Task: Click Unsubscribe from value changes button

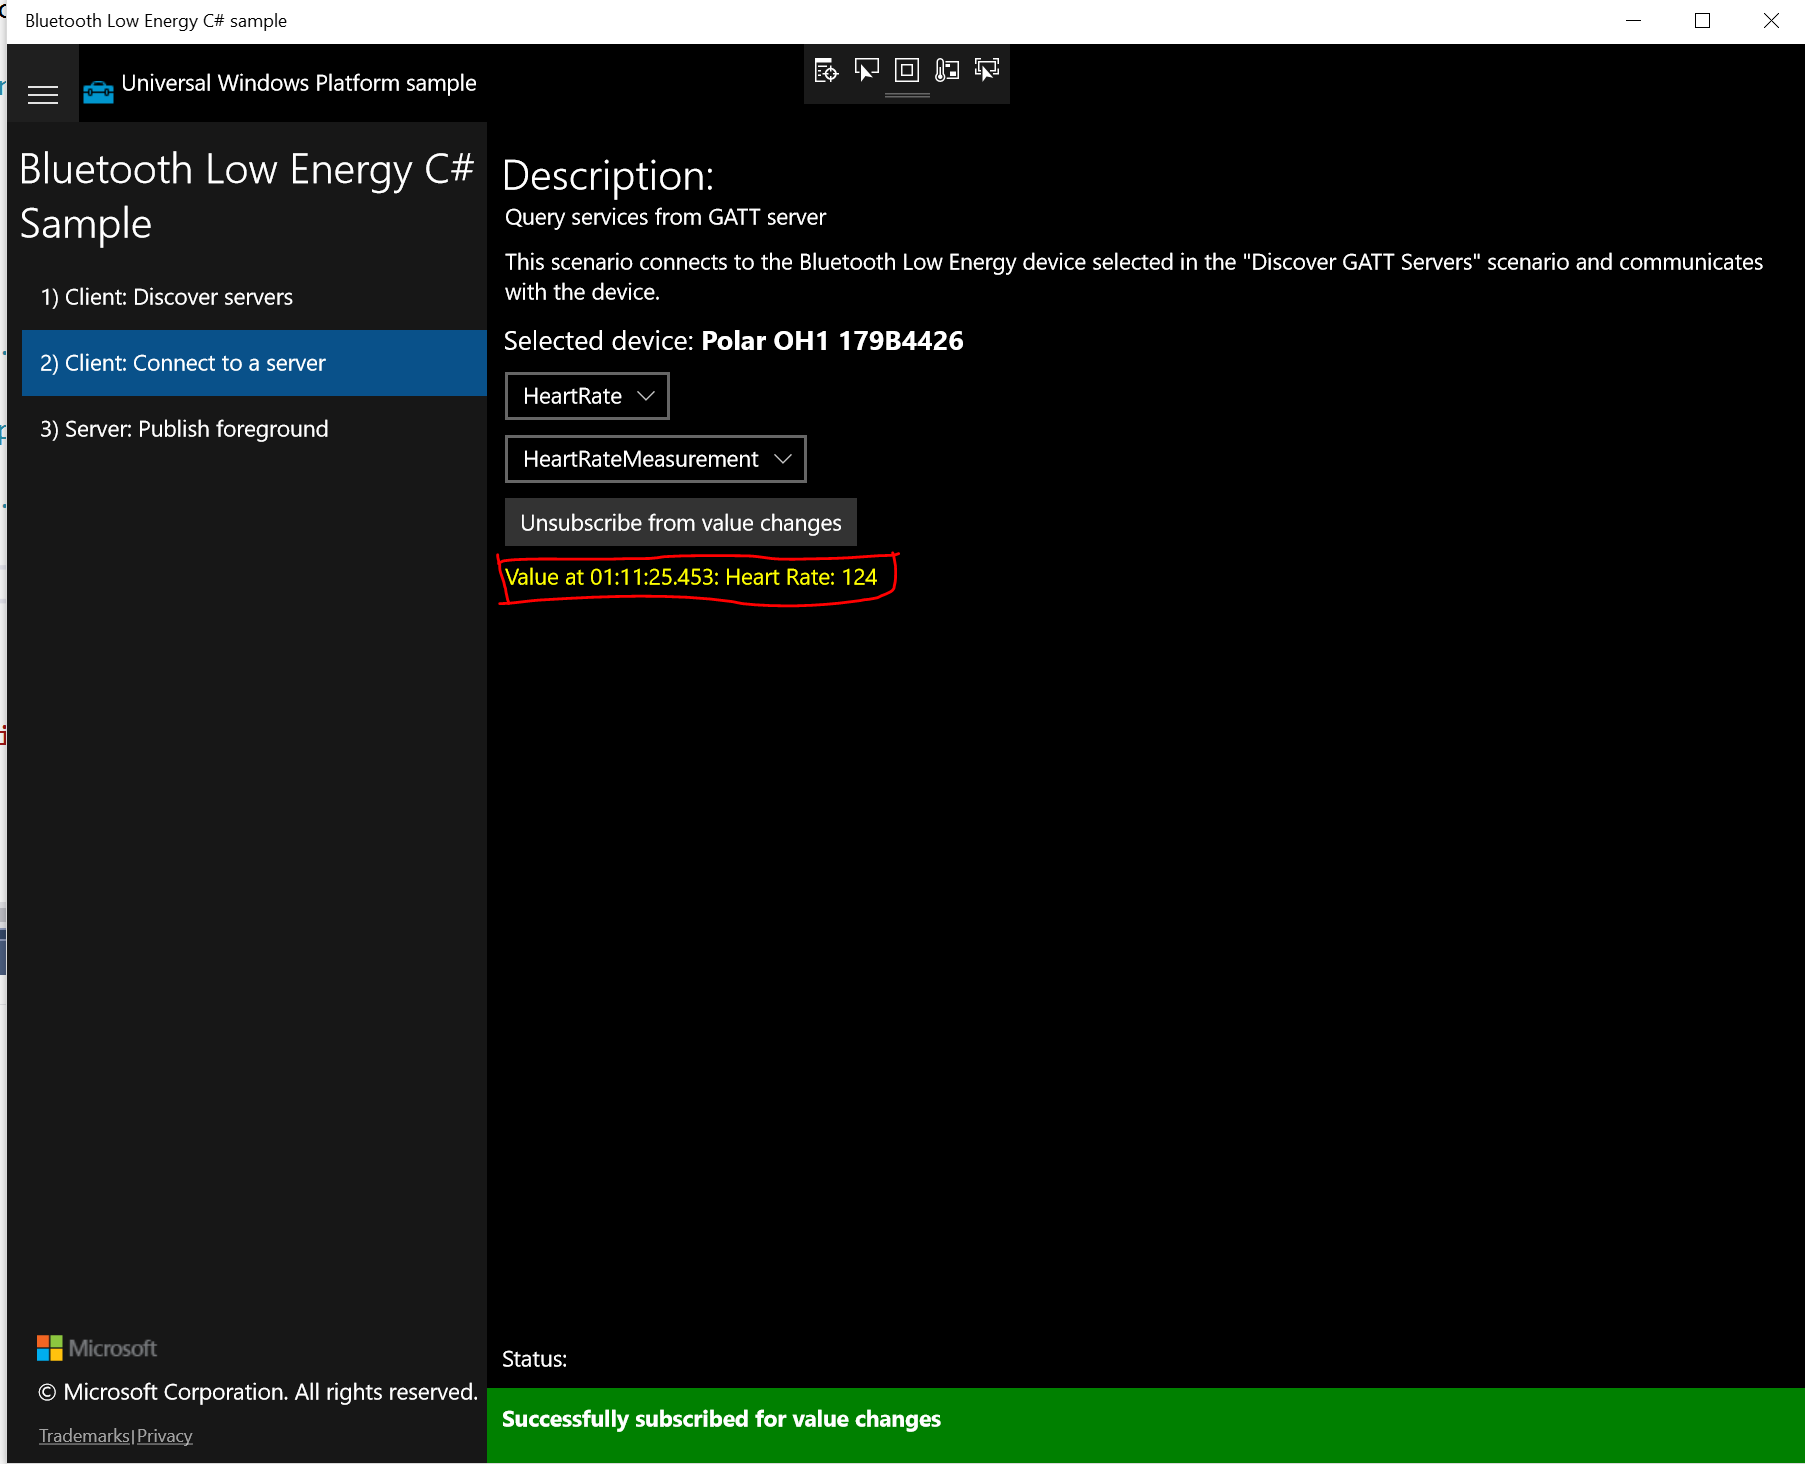Action: tap(681, 522)
